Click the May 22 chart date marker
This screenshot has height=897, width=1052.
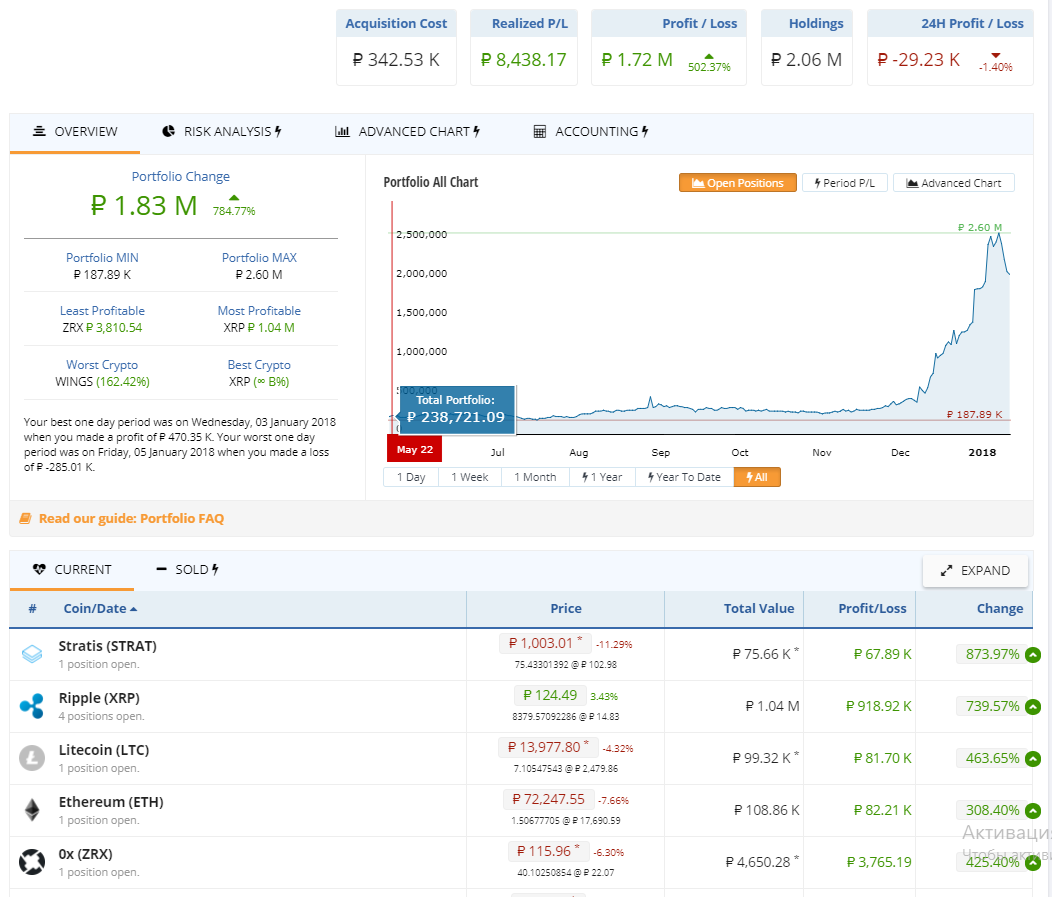[414, 449]
